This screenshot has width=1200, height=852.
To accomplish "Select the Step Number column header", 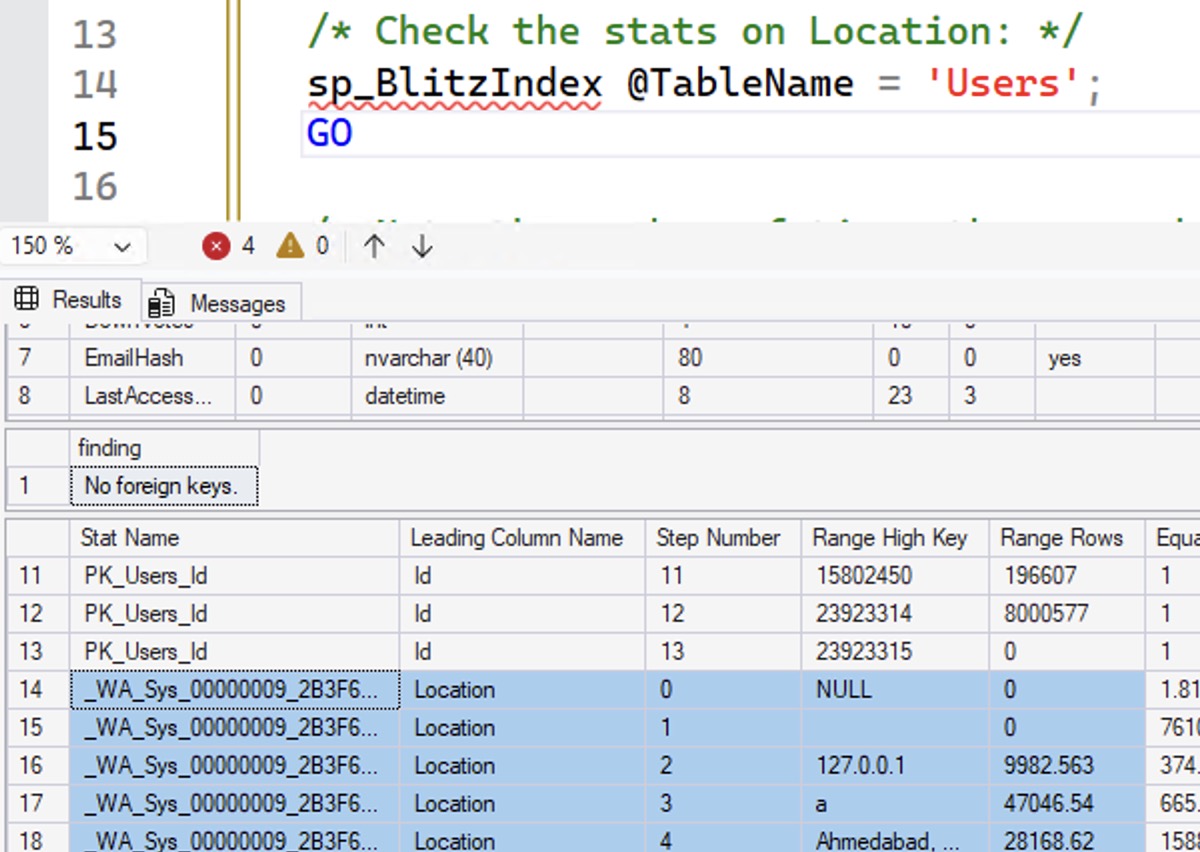I will point(717,538).
